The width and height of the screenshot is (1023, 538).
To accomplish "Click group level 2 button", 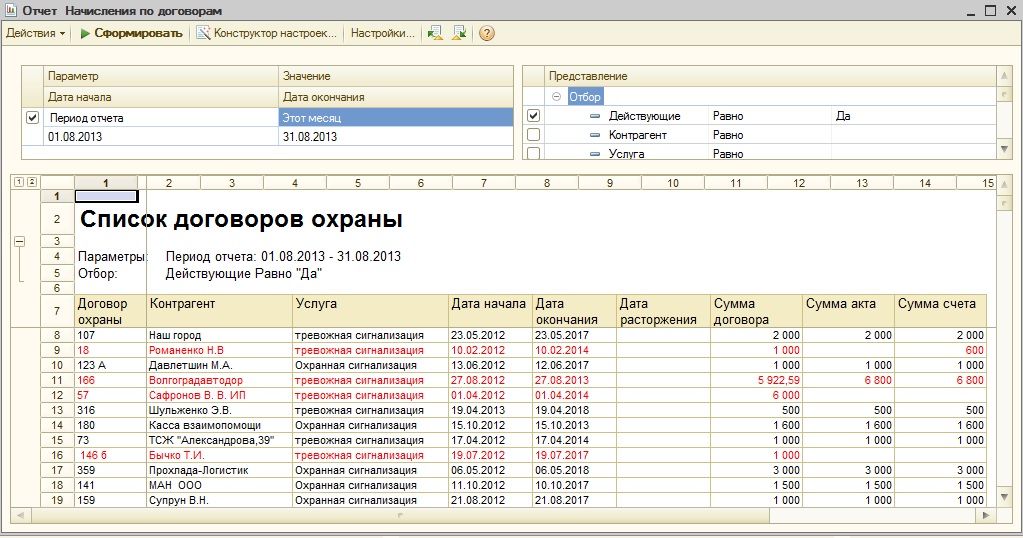I will (x=32, y=182).
